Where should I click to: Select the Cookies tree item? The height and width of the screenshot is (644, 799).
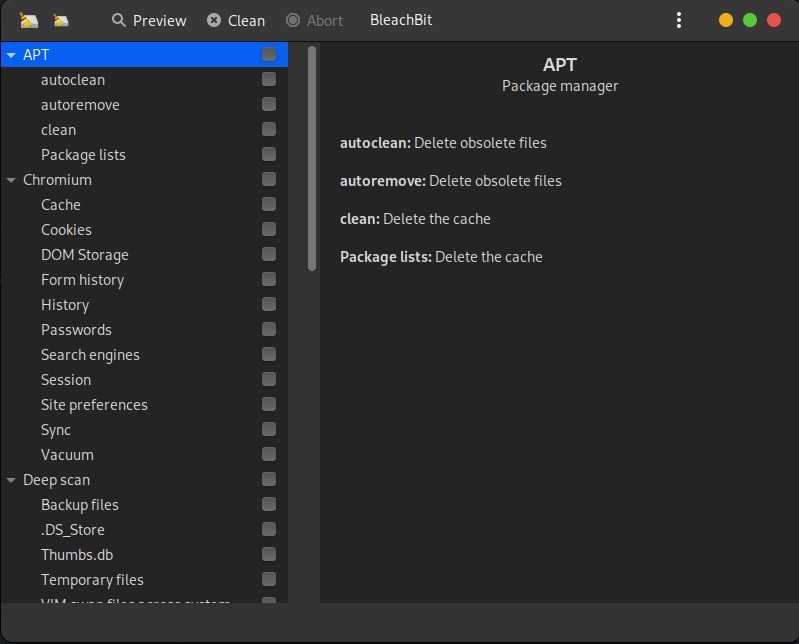click(x=66, y=230)
